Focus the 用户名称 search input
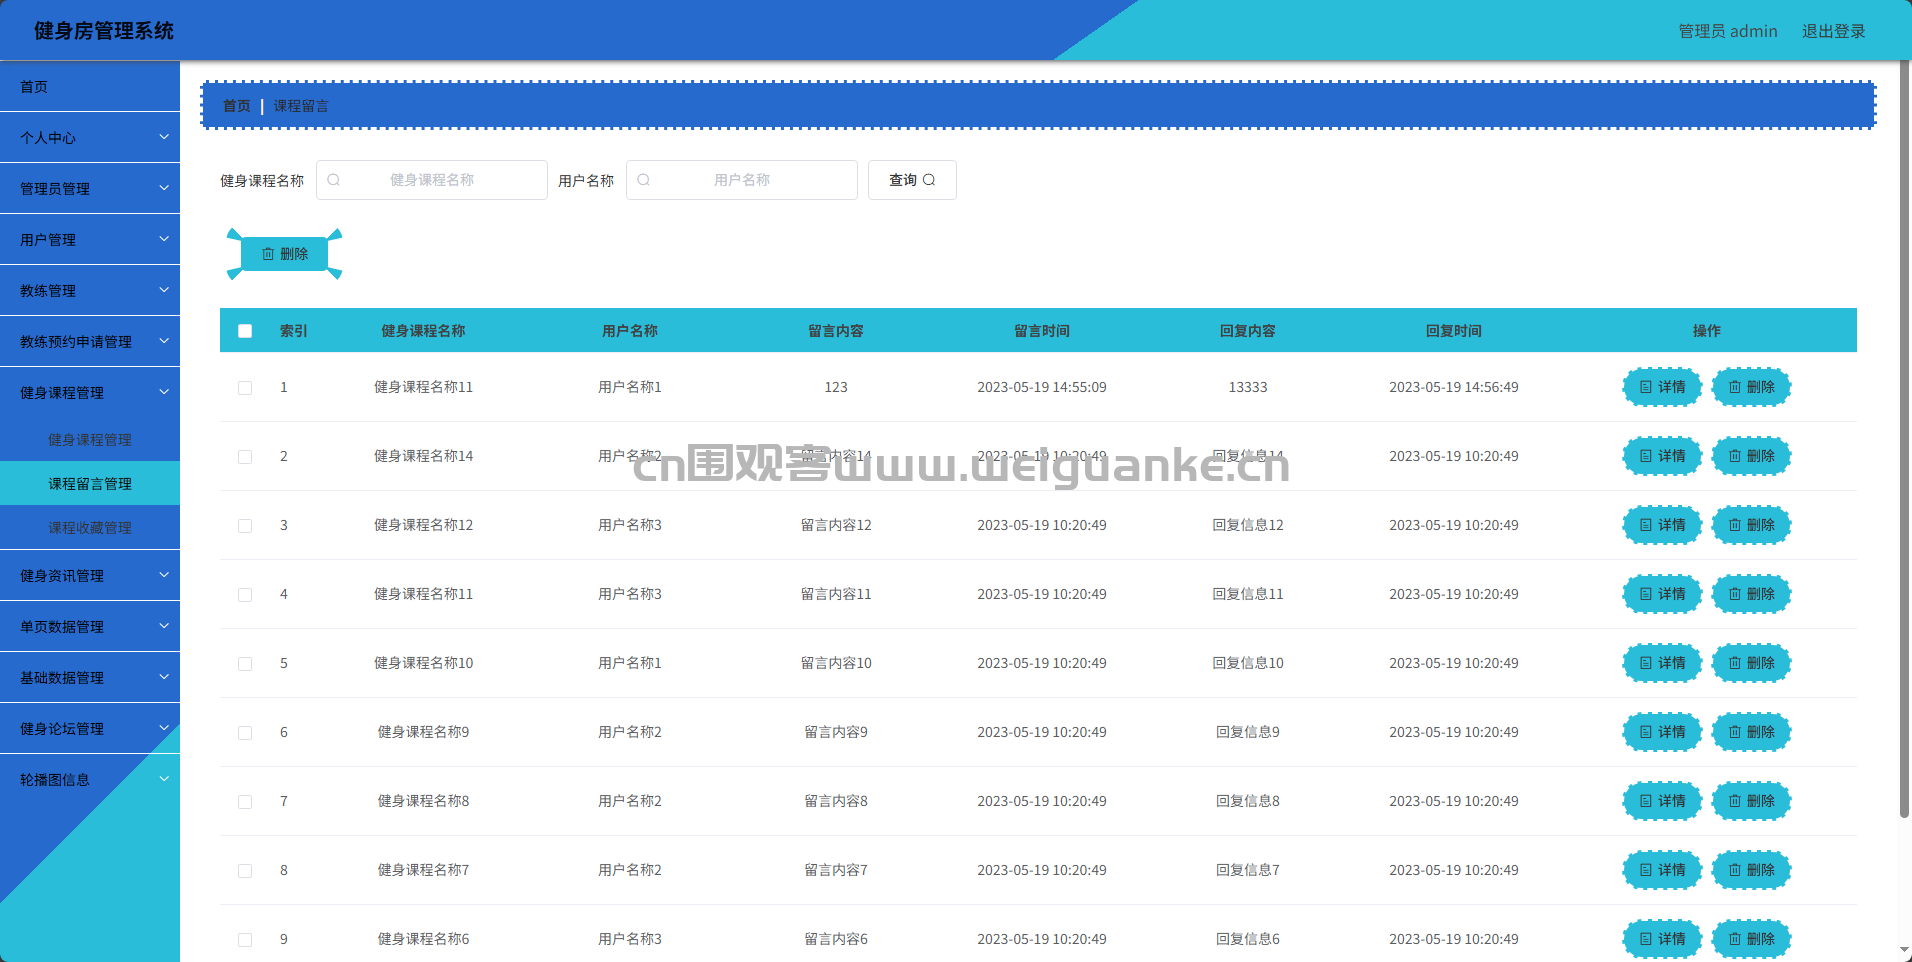 tap(742, 180)
